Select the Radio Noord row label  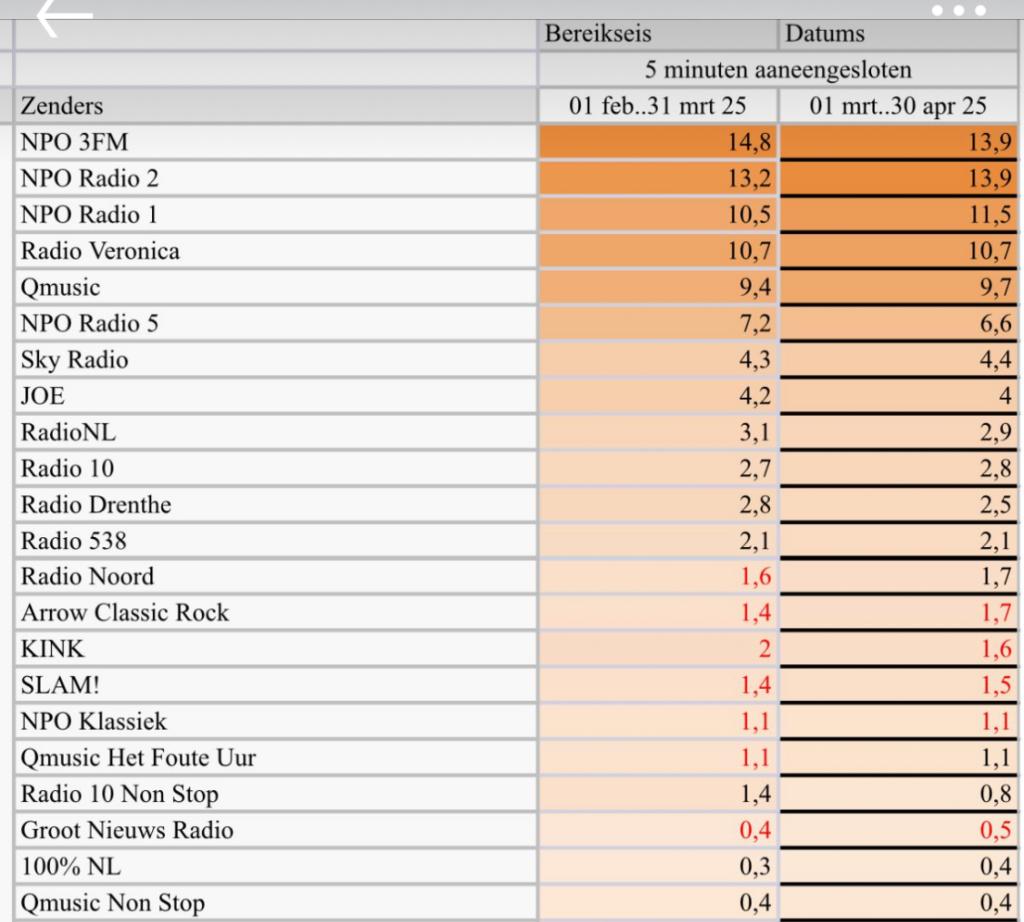point(275,576)
